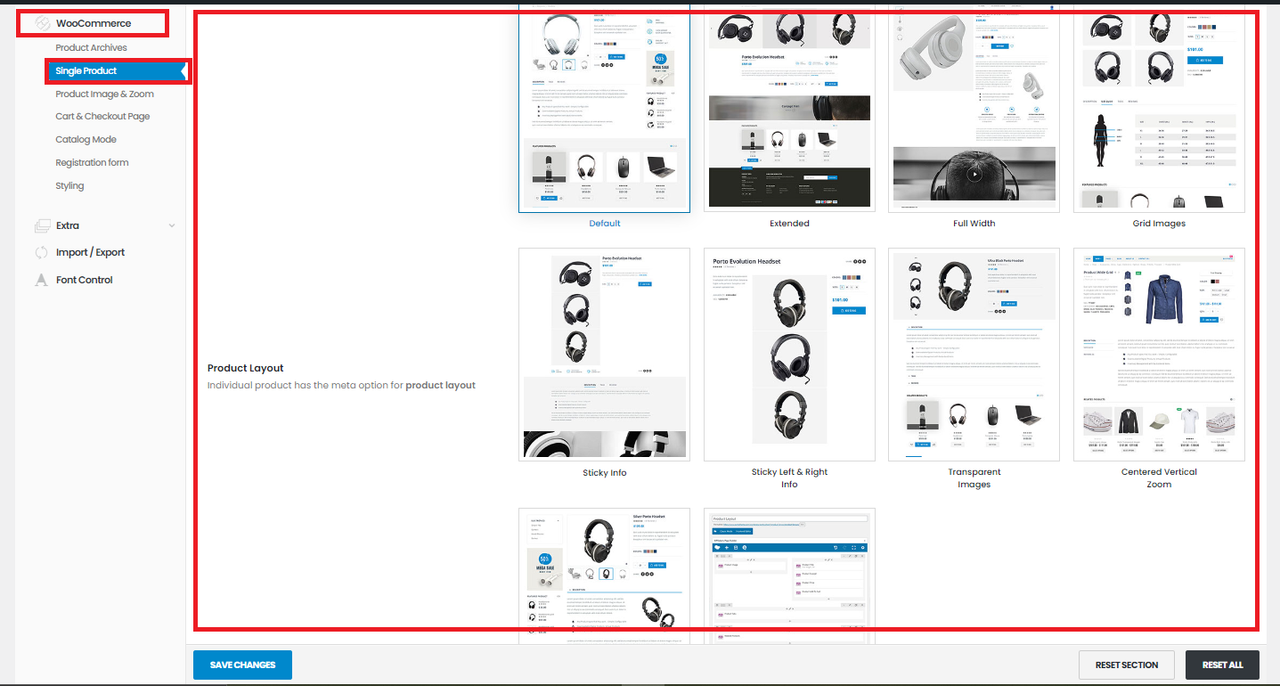The height and width of the screenshot is (686, 1280).
Task: Open Font Control section
Action: click(84, 280)
